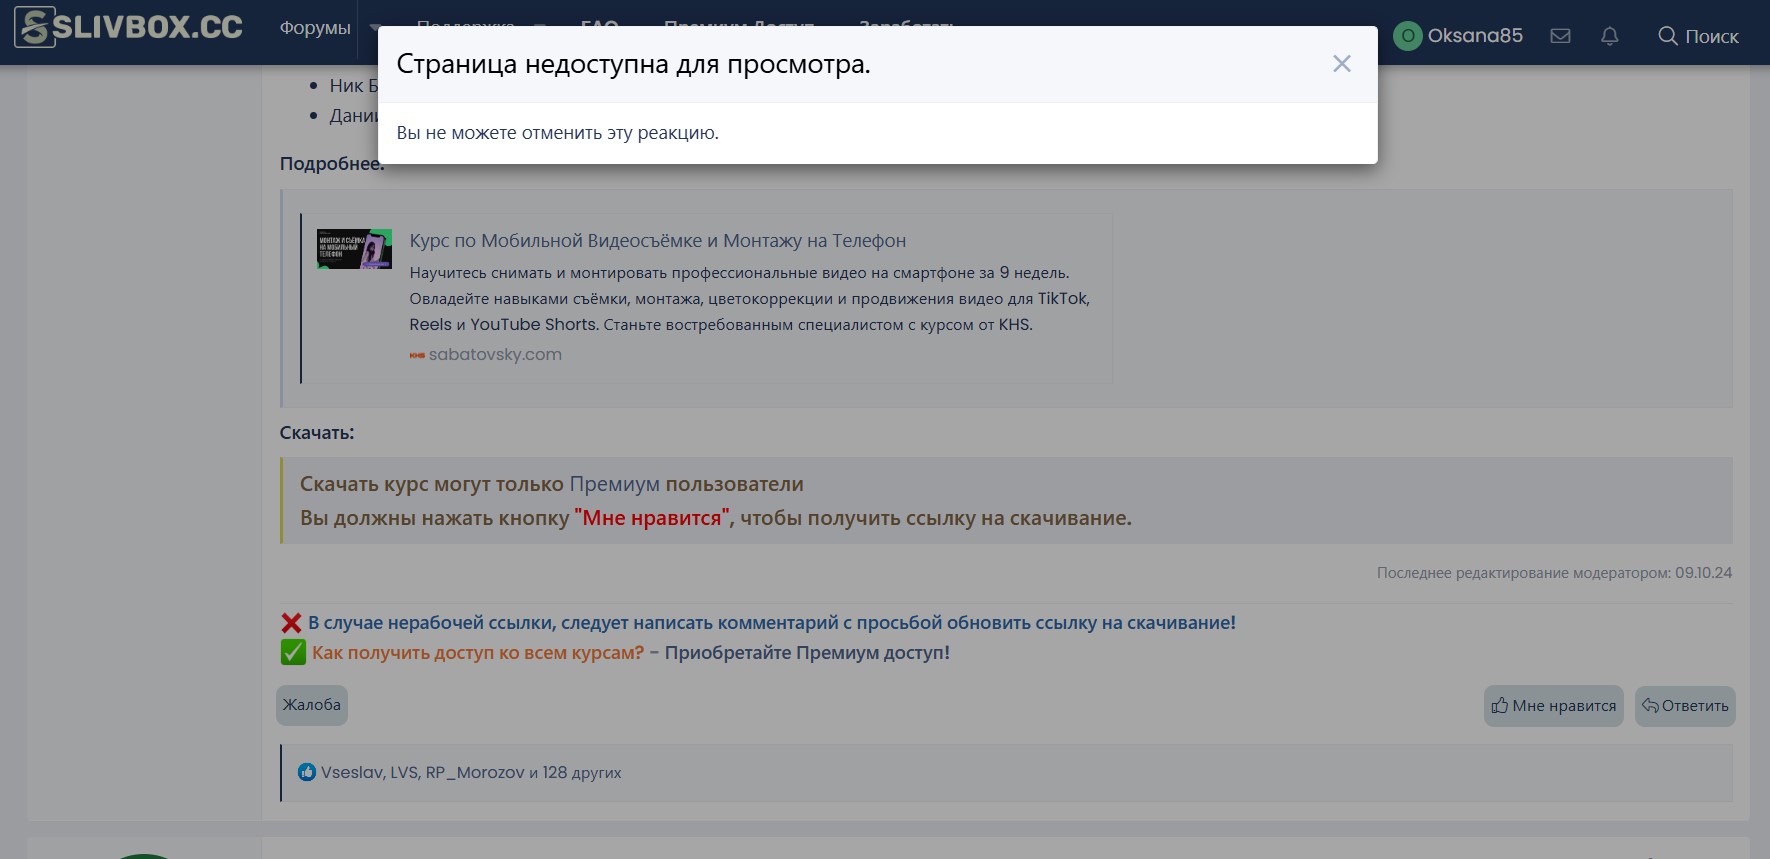Open the notifications bell
Image resolution: width=1770 pixels, height=859 pixels.
(x=1609, y=36)
